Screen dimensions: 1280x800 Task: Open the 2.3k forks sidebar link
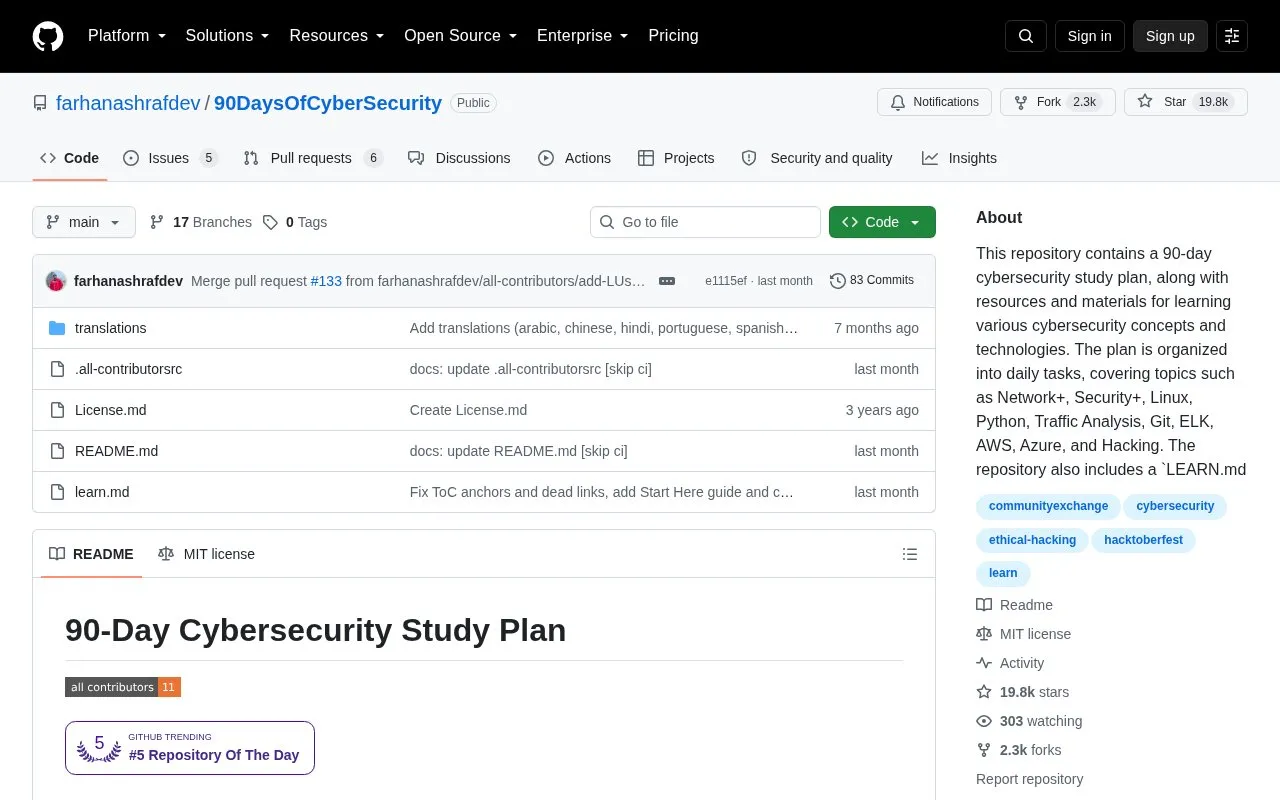pos(1019,750)
